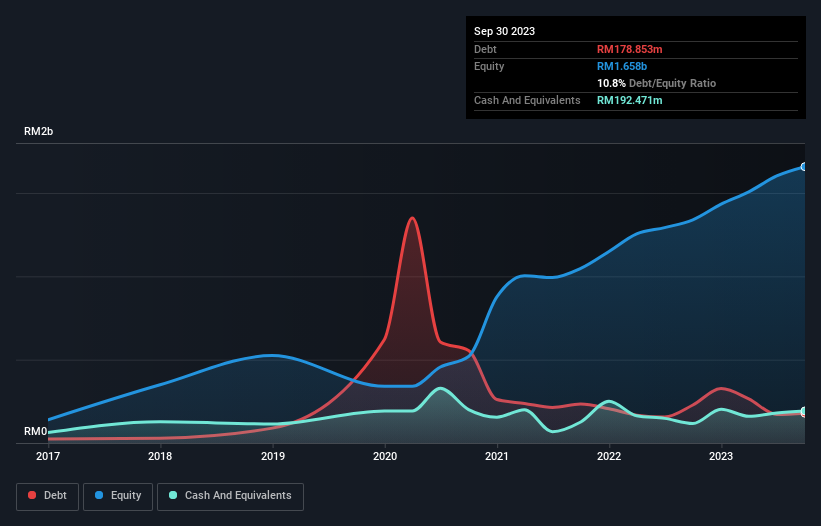
Task: Click the RM0 y-axis label
Action: click(x=35, y=431)
